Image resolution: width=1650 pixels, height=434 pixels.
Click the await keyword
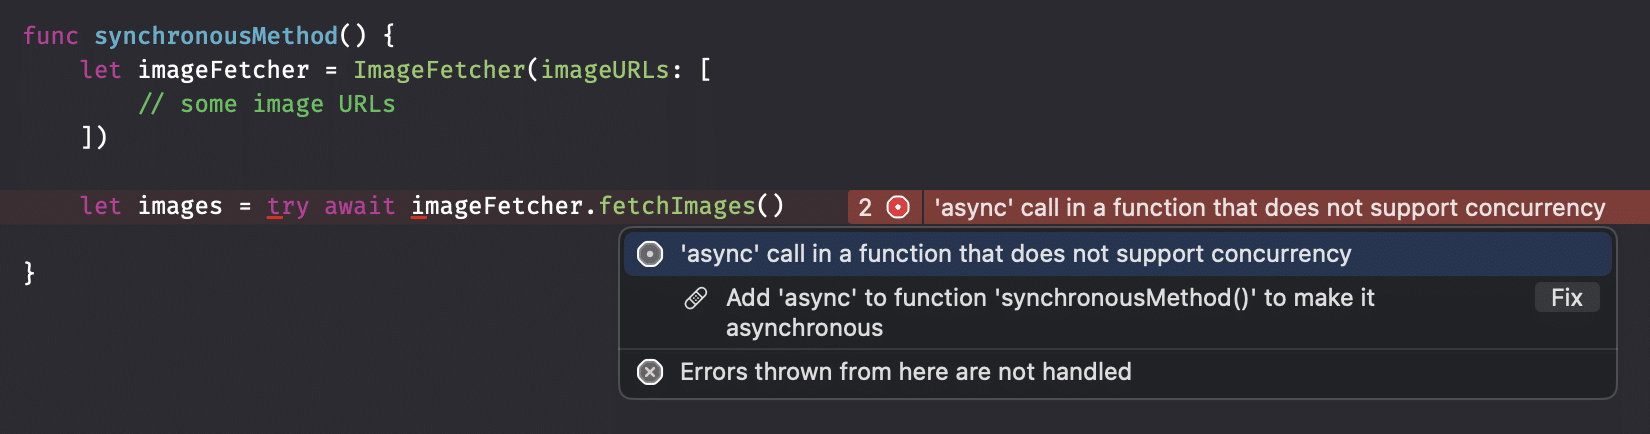[x=359, y=206]
